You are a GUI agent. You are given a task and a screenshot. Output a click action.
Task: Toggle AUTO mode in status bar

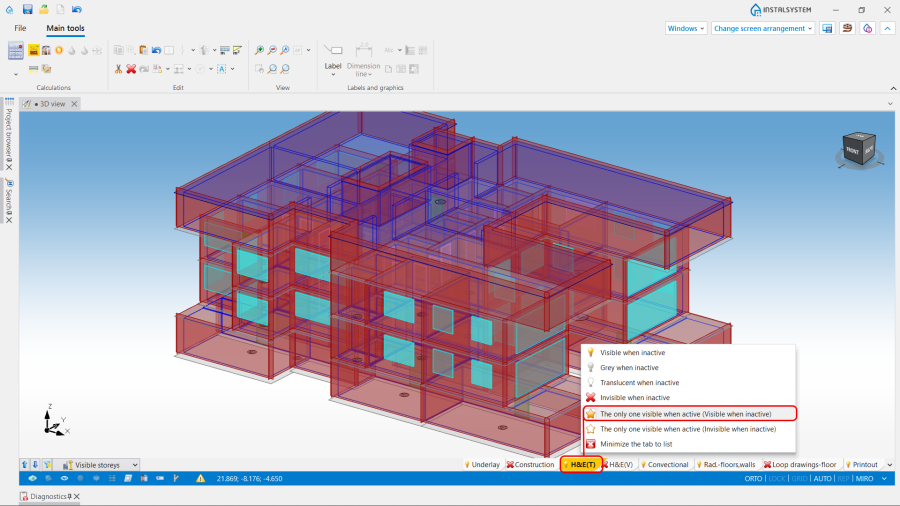tap(822, 479)
